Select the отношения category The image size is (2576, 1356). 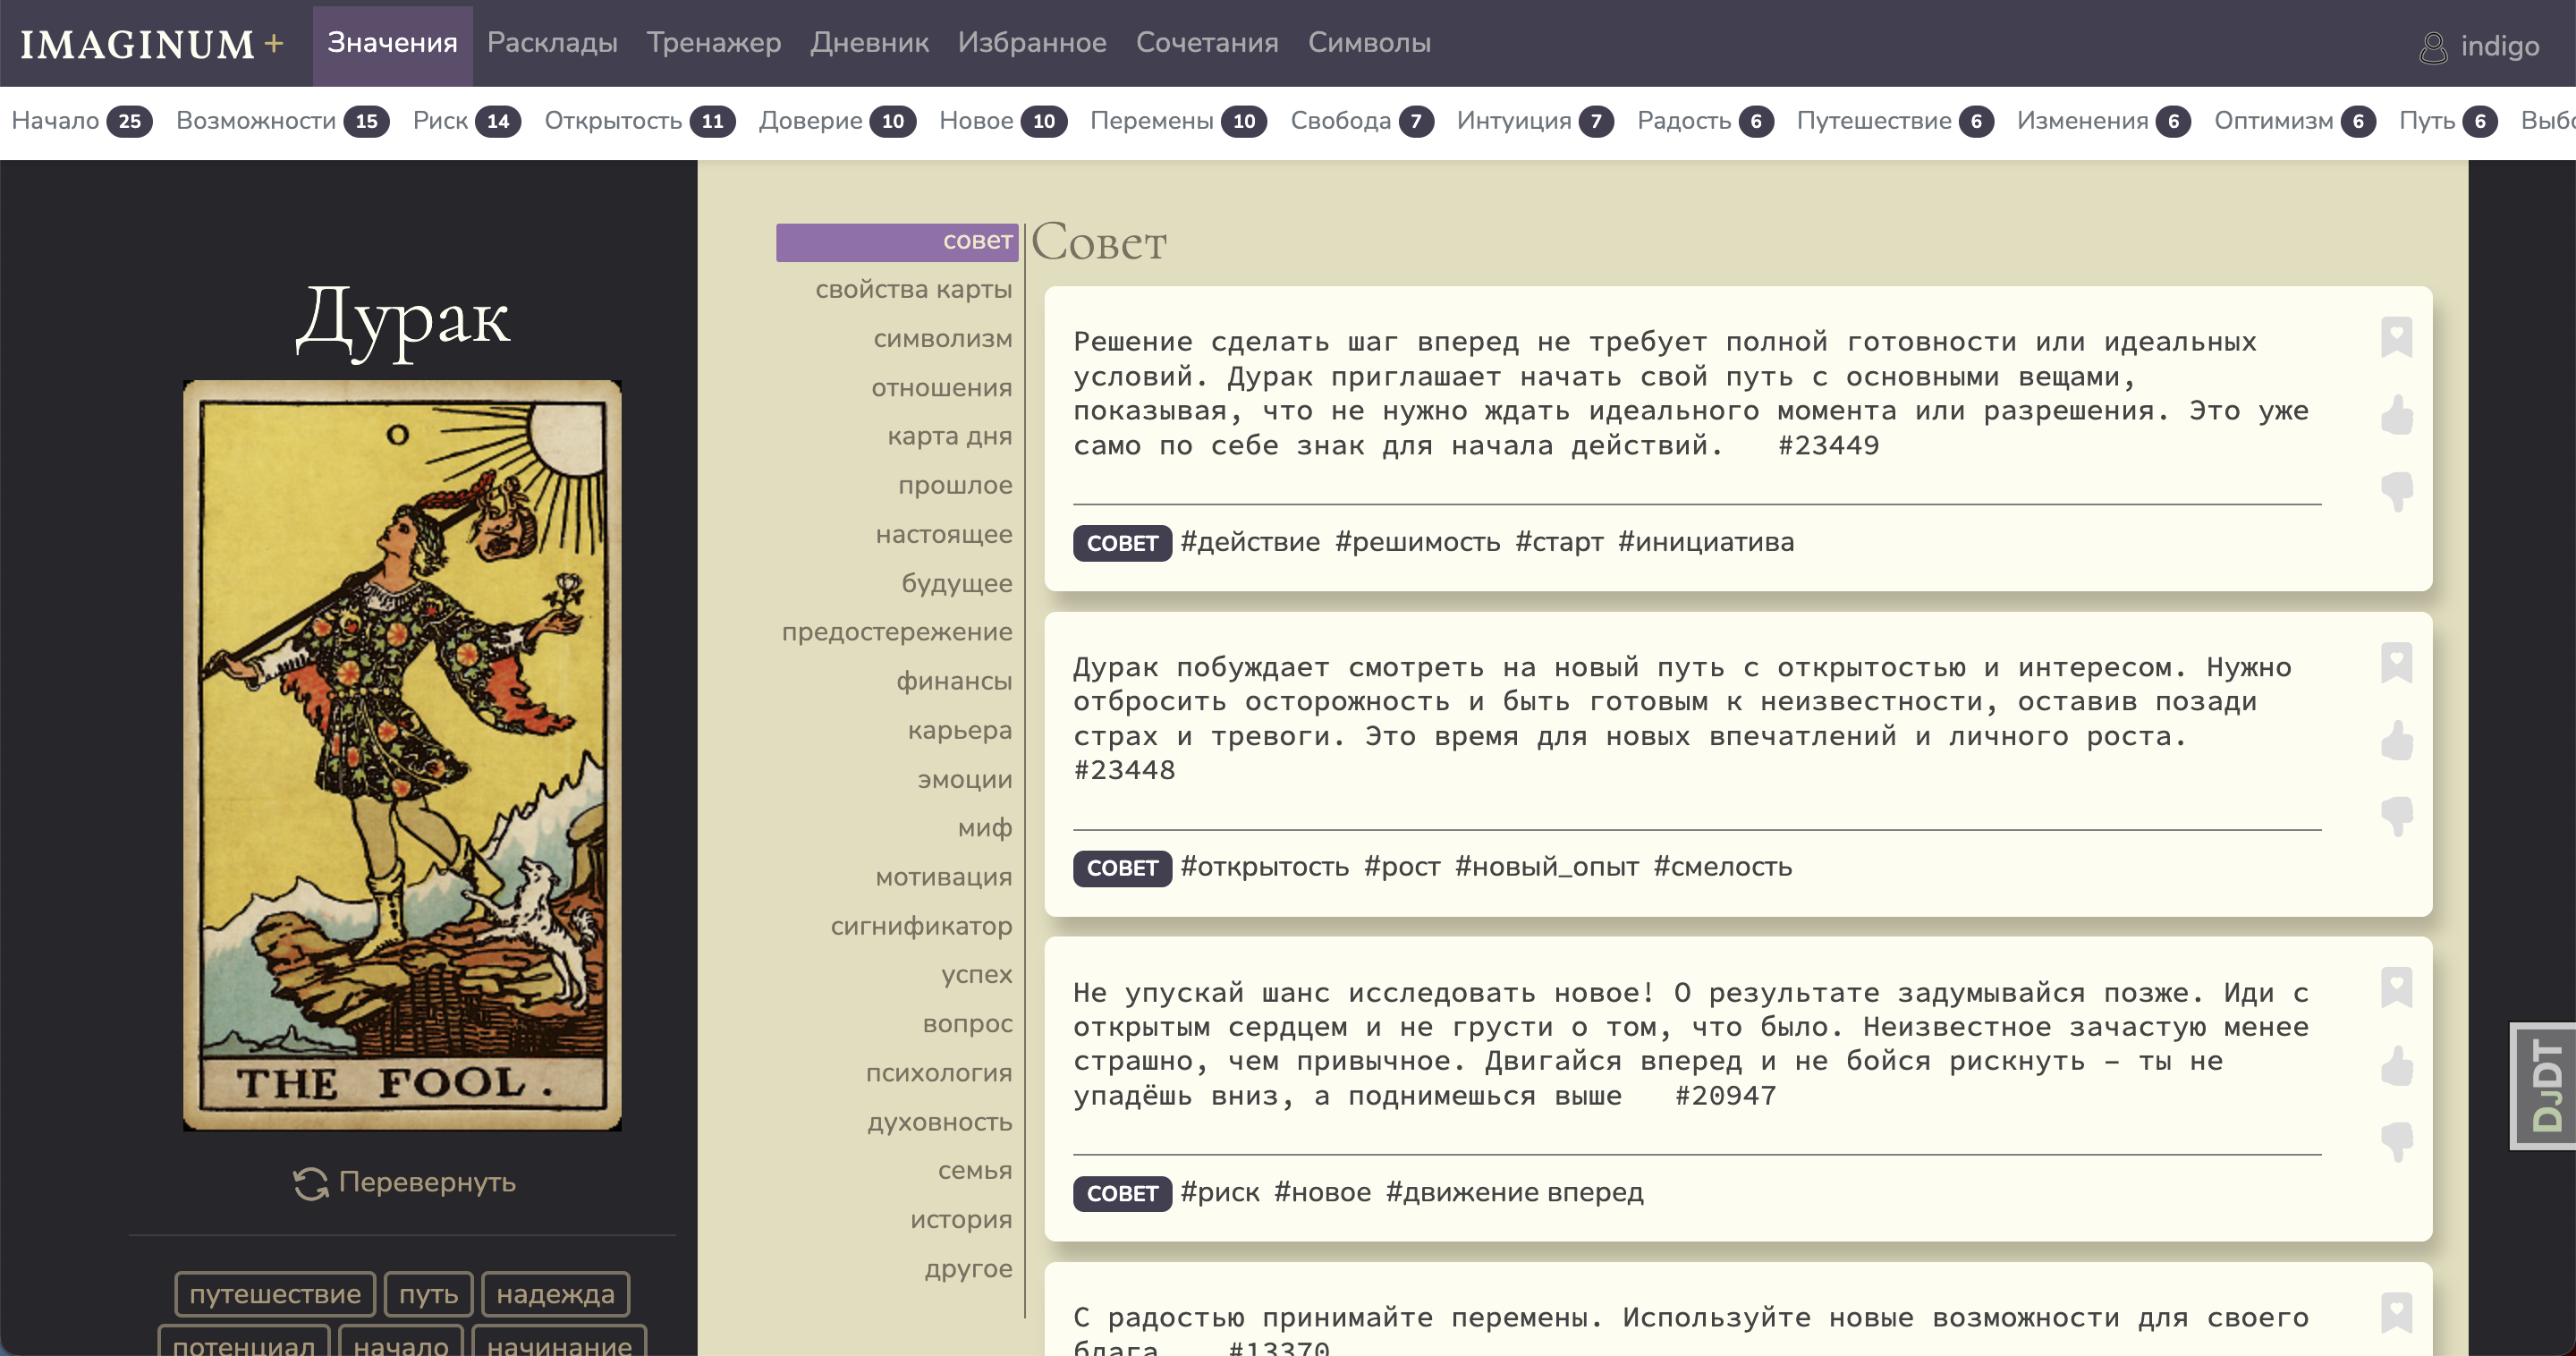(941, 388)
